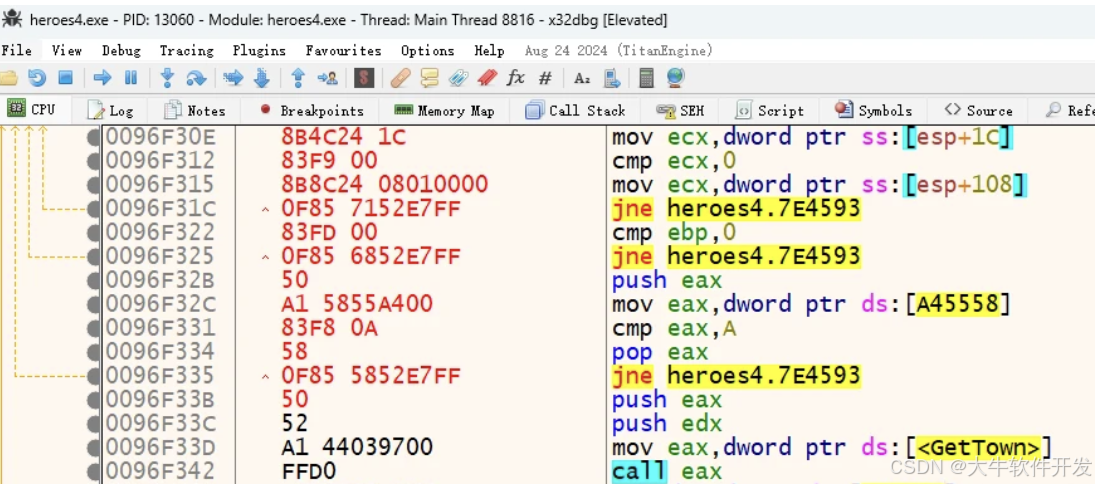
Task: Select address 0096F32C in disassembly
Action: 161,304
